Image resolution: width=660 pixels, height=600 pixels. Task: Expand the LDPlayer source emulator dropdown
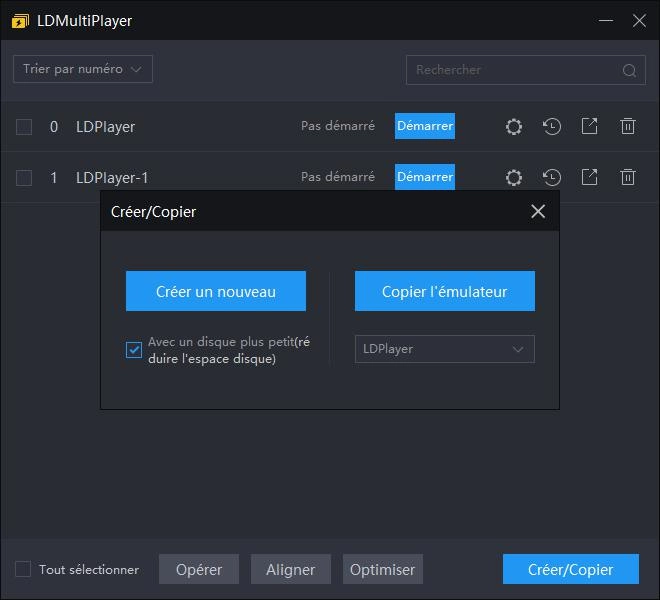(x=445, y=349)
